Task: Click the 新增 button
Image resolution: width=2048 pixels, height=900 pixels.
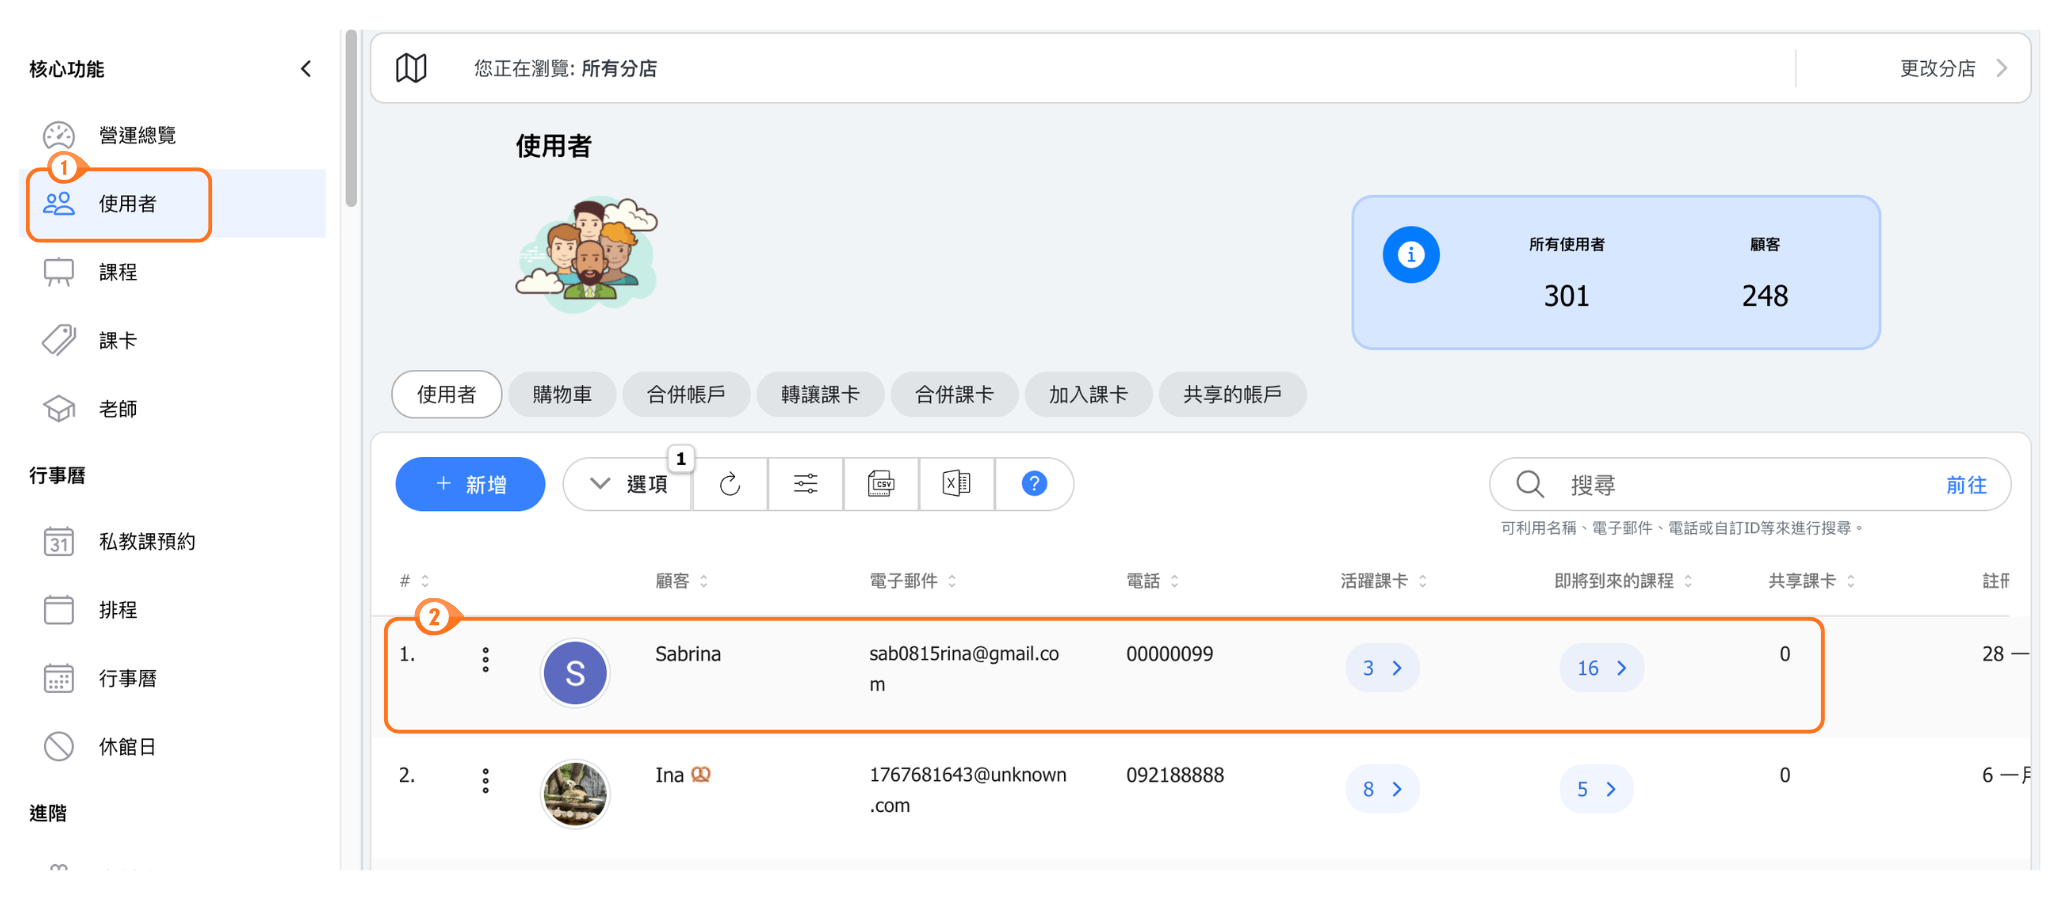Action: pyautogui.click(x=470, y=484)
